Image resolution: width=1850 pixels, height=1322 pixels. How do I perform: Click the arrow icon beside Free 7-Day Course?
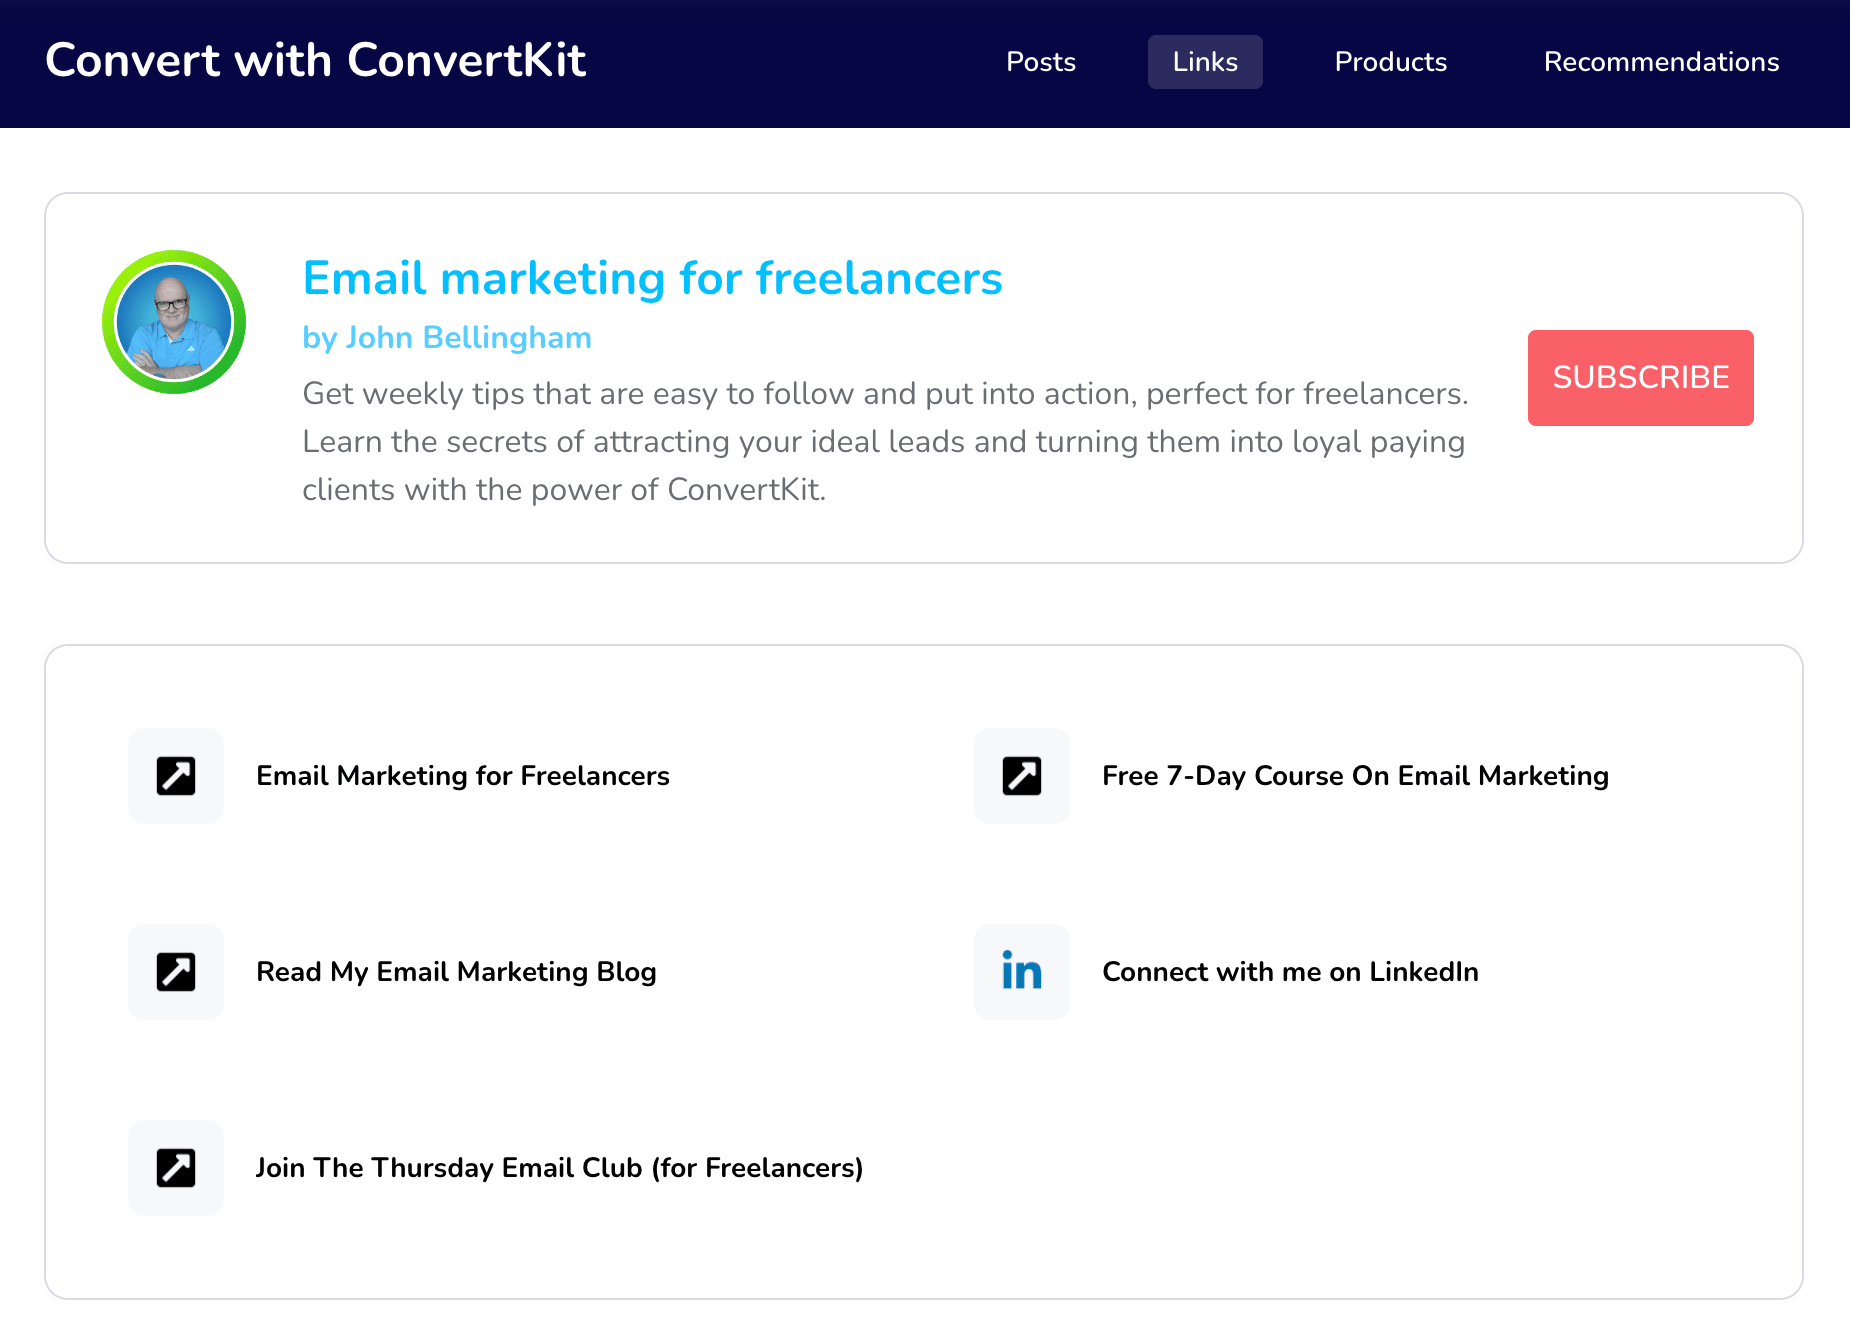coord(1022,776)
